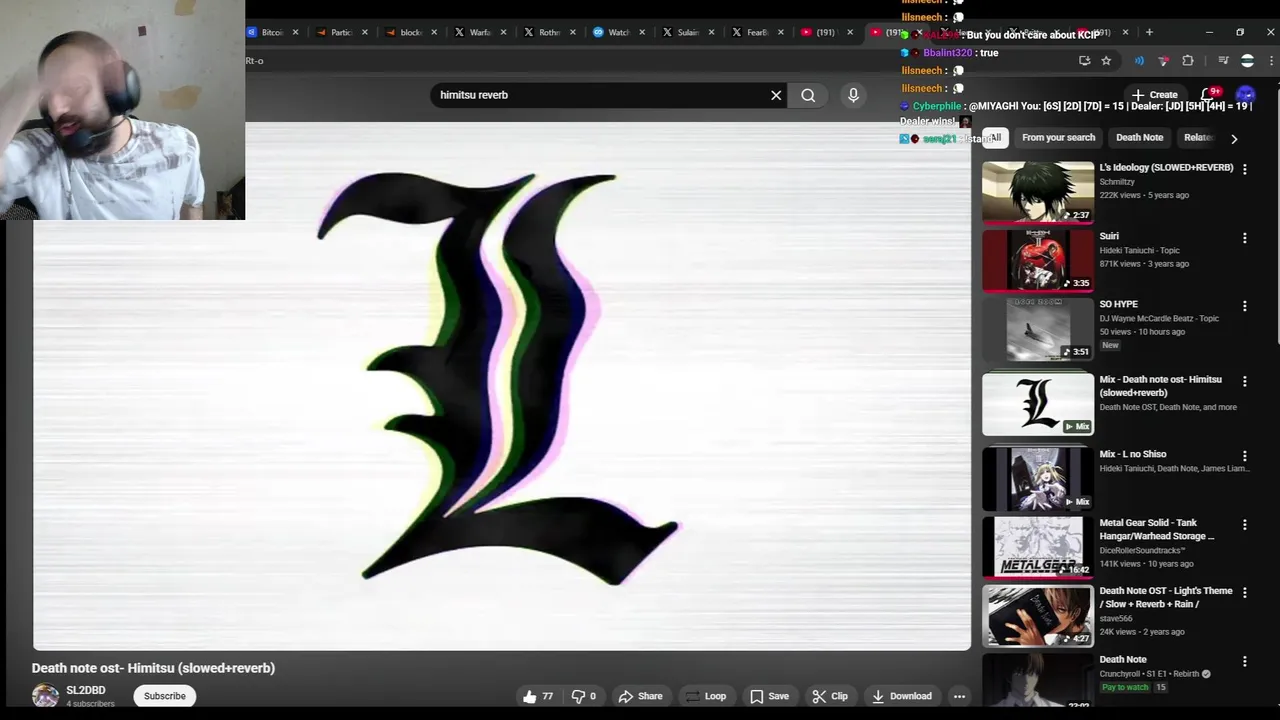Open the Clip tool

[830, 696]
